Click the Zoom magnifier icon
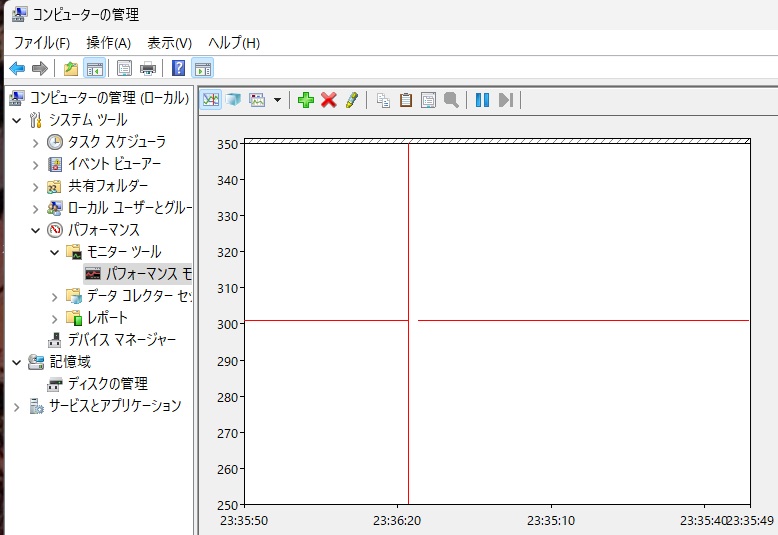The image size is (778, 535). point(451,100)
